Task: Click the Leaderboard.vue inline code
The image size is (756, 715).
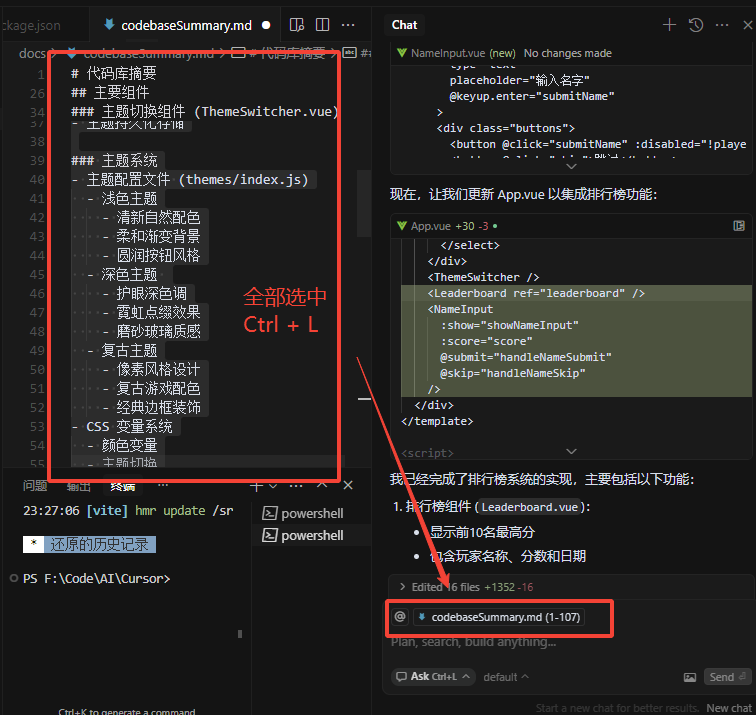Action: coord(529,507)
